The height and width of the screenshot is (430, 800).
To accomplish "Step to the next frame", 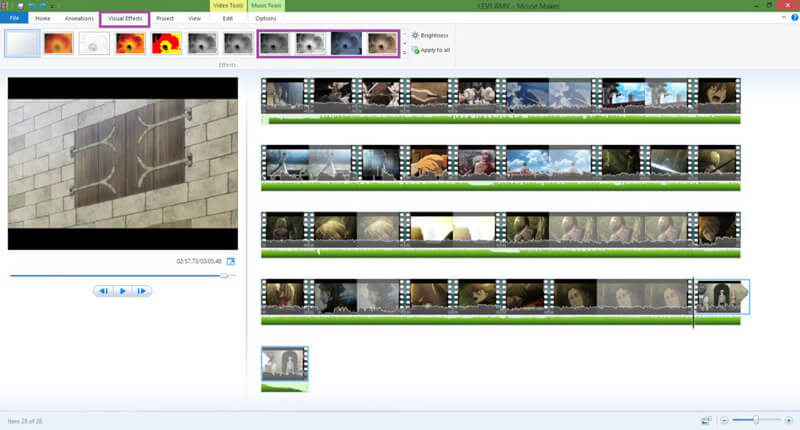I will (x=141, y=291).
